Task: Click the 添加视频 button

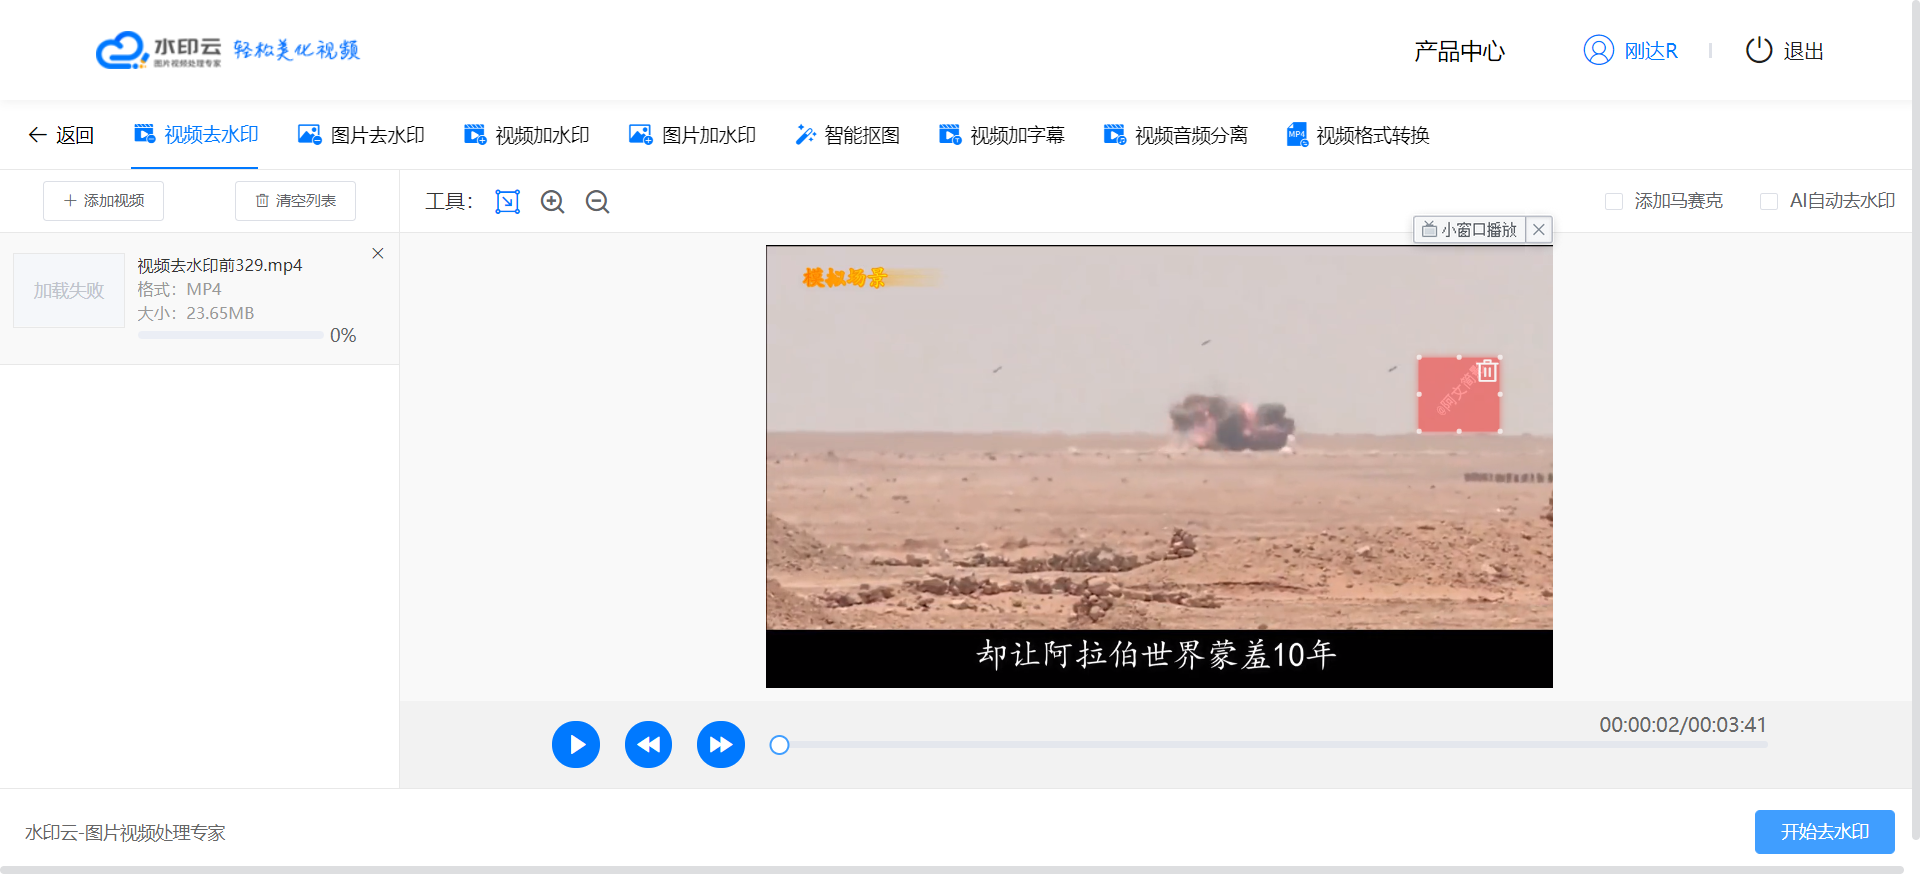Action: pyautogui.click(x=103, y=201)
